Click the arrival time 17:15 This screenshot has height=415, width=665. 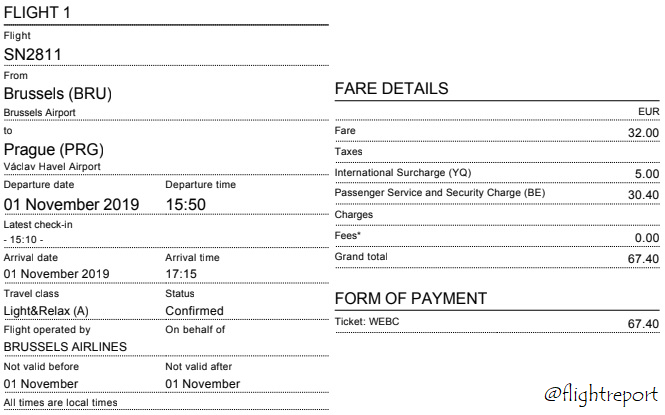pos(181,274)
